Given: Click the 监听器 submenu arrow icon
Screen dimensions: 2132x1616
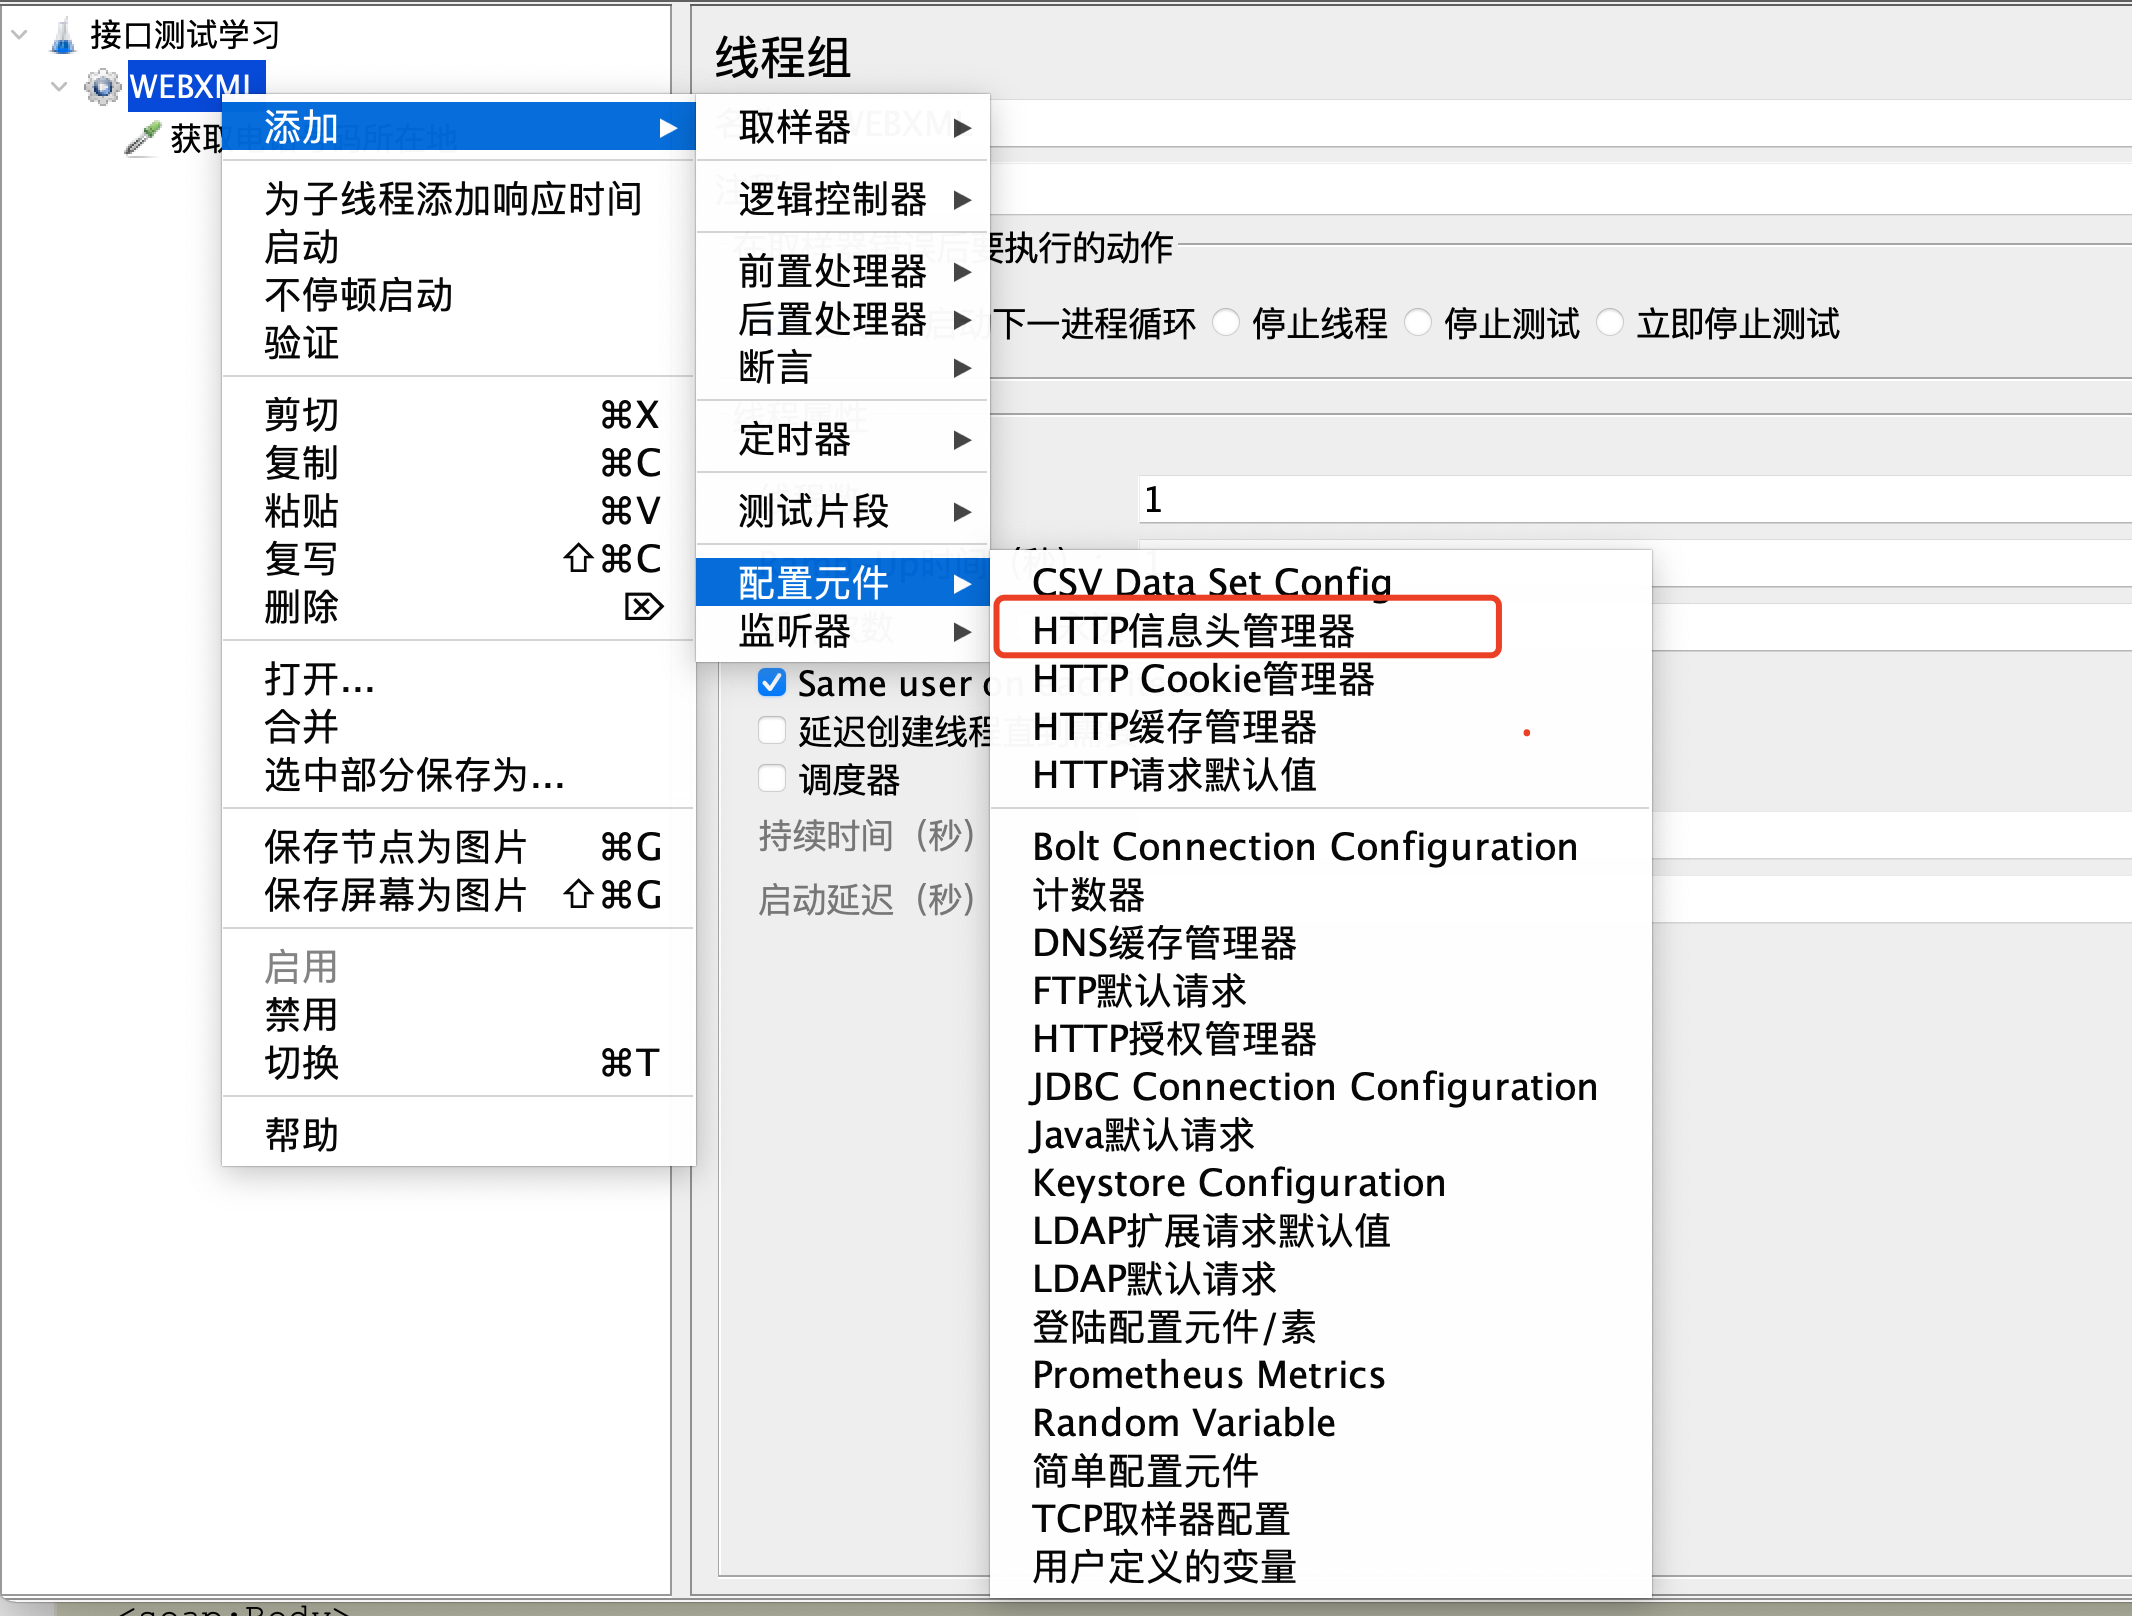Looking at the screenshot, I should pyautogui.click(x=962, y=632).
